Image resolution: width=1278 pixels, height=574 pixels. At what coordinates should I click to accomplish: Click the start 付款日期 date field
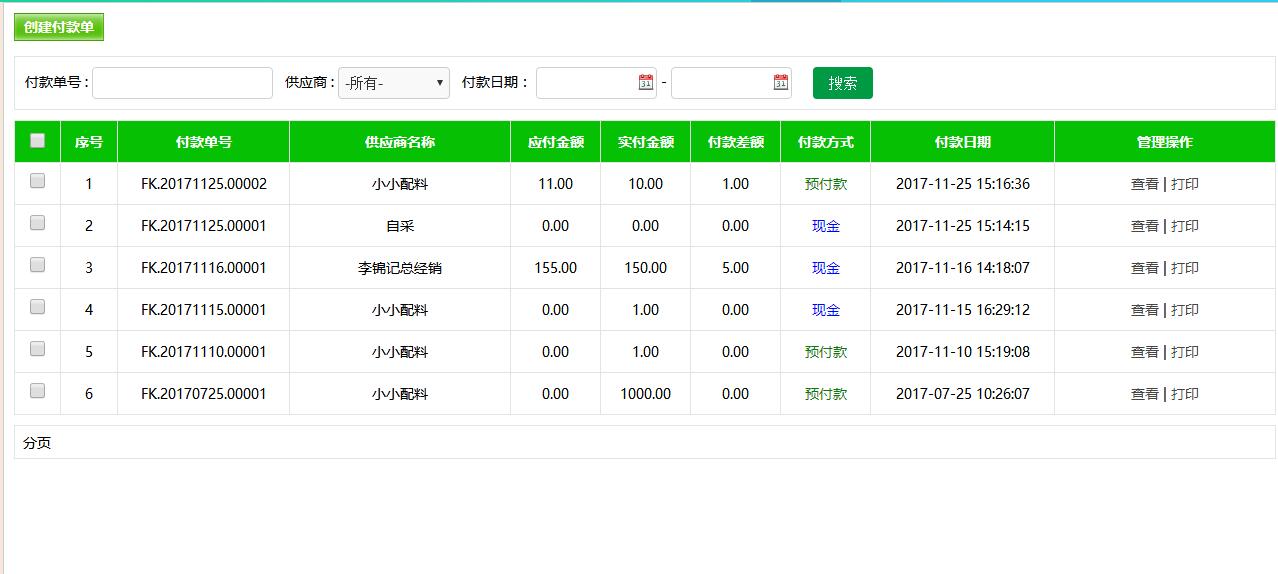(x=587, y=83)
